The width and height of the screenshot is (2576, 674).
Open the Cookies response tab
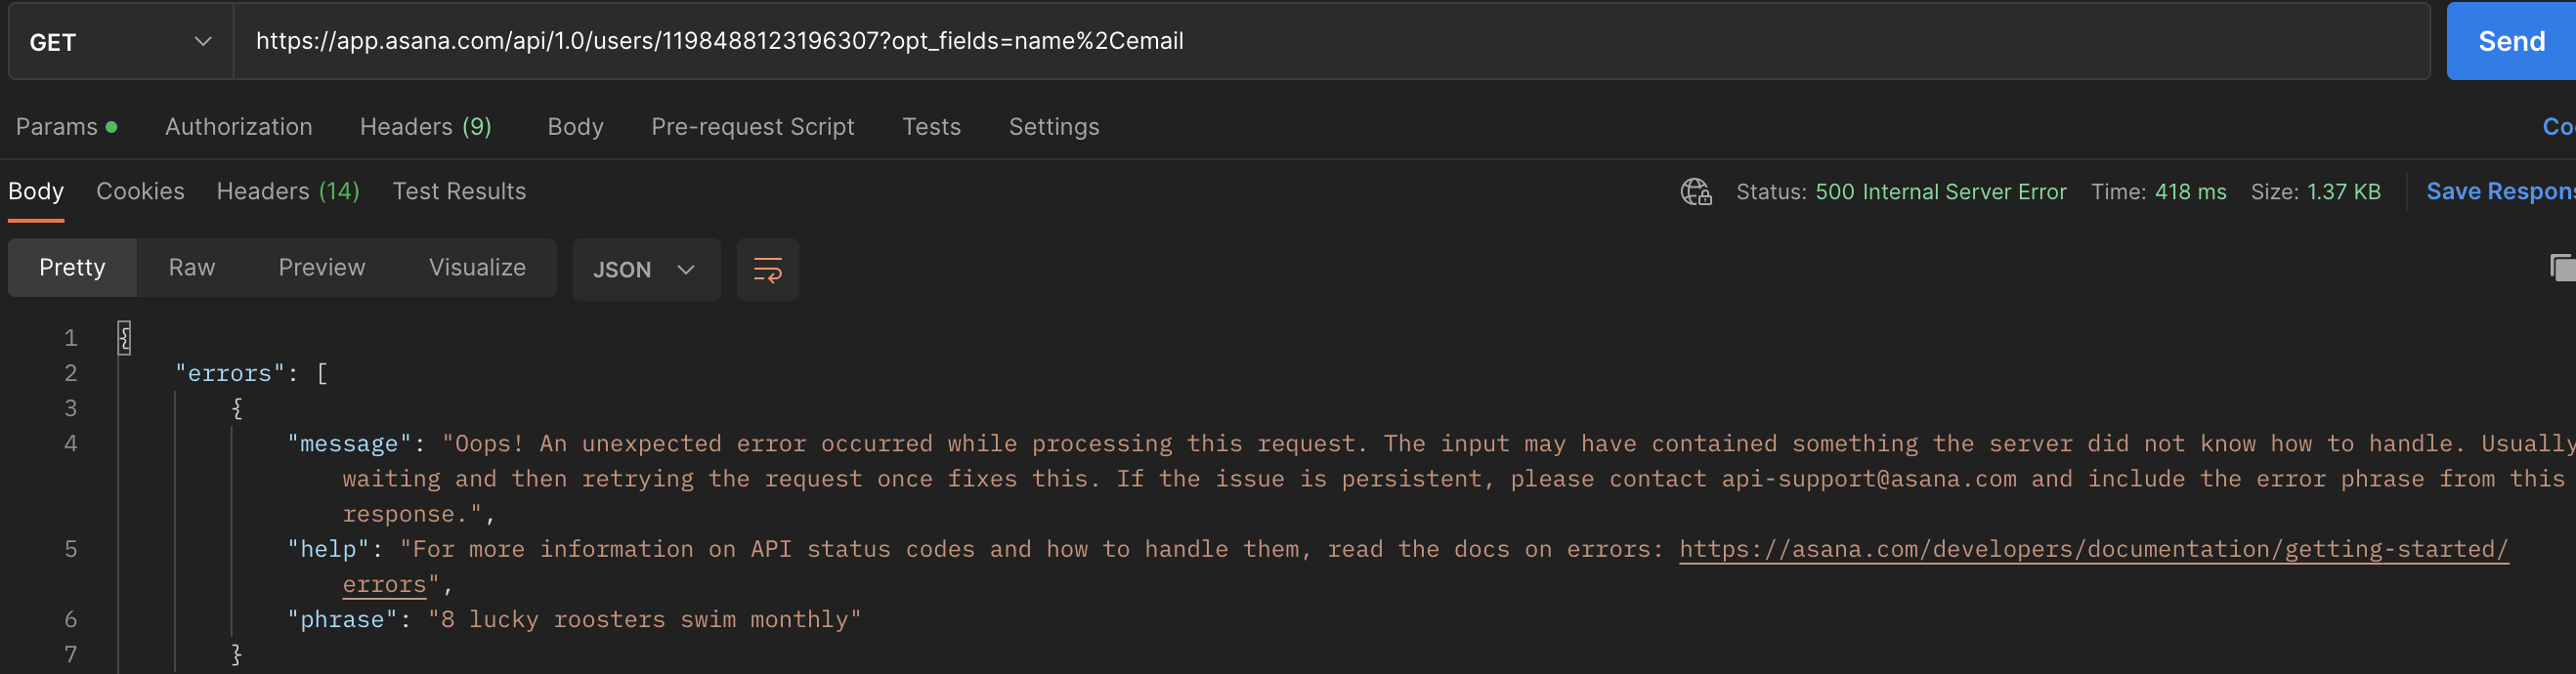point(140,191)
